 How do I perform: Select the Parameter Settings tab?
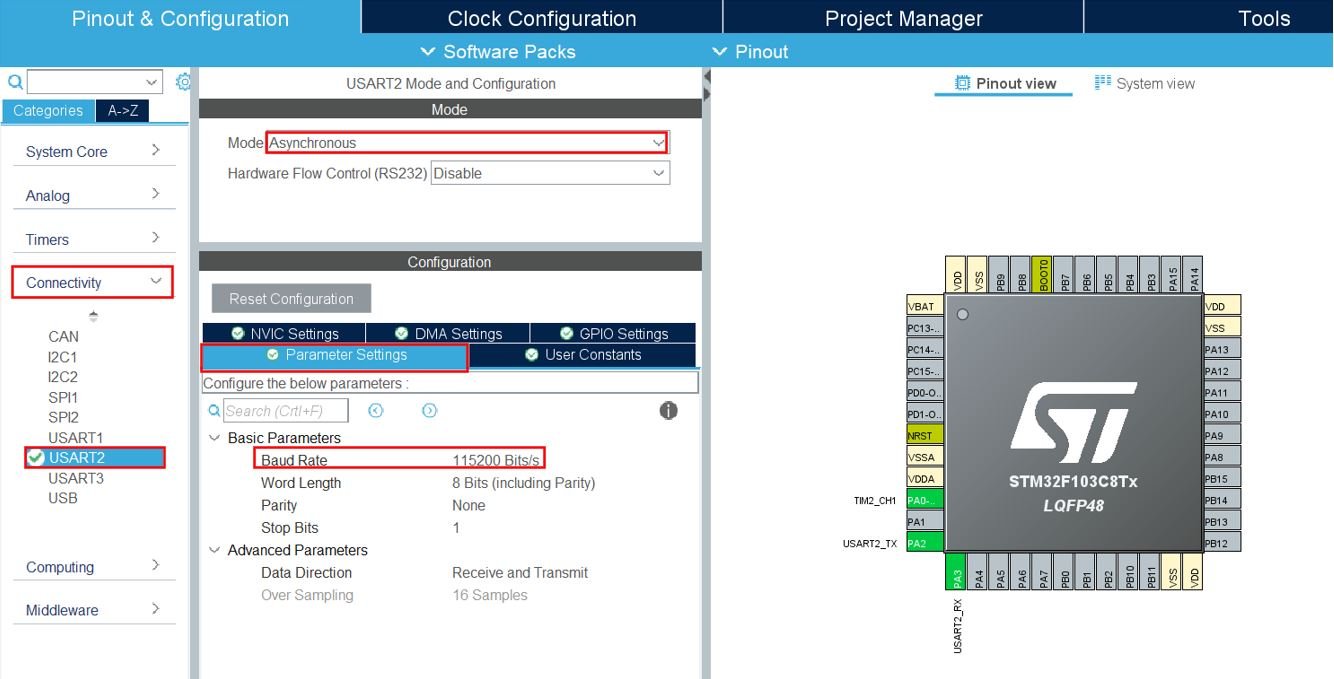[x=335, y=356]
